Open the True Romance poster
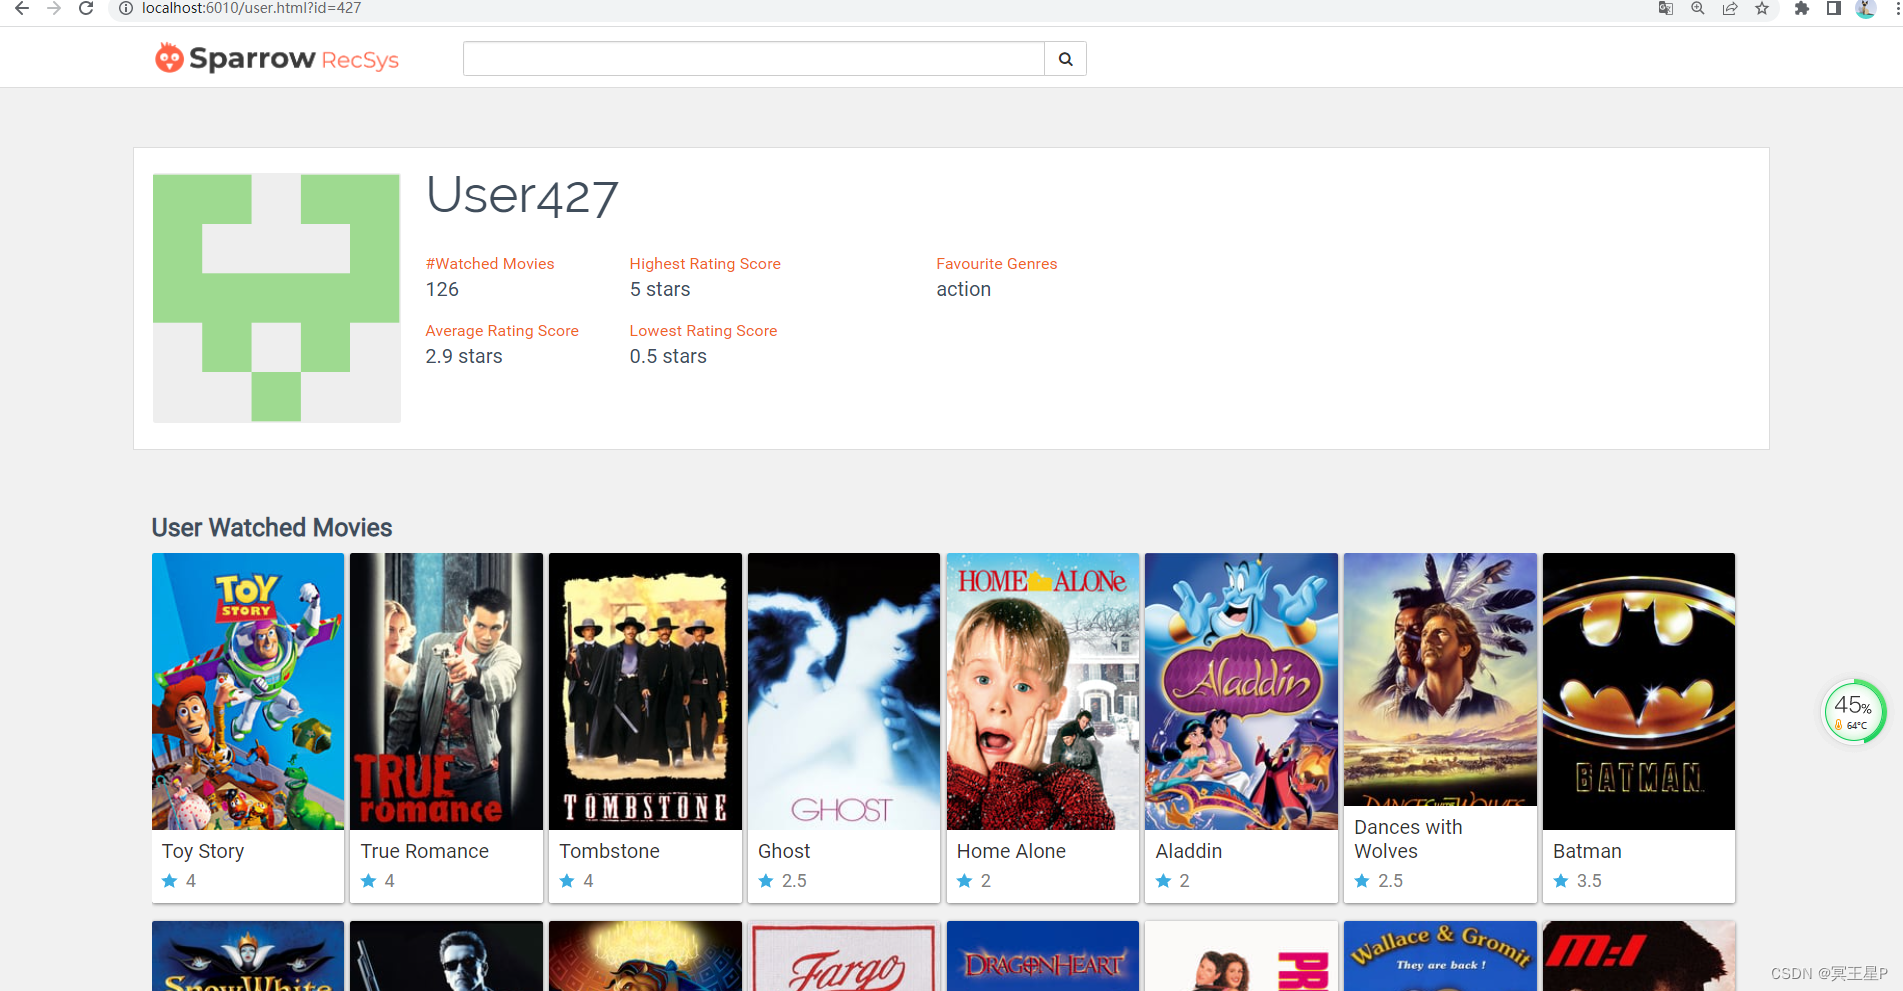The width and height of the screenshot is (1903, 991). tap(446, 691)
